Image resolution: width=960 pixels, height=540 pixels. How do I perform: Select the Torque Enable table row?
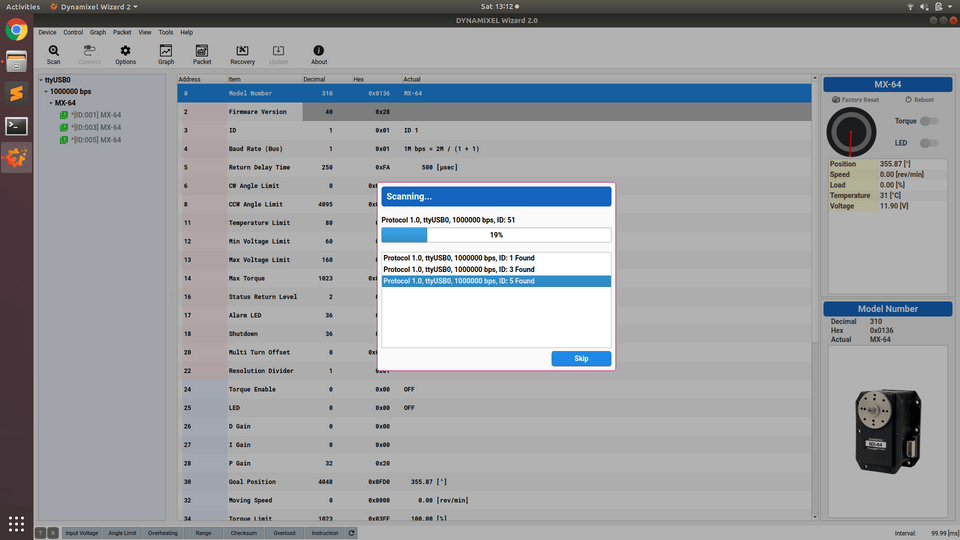tap(494, 389)
